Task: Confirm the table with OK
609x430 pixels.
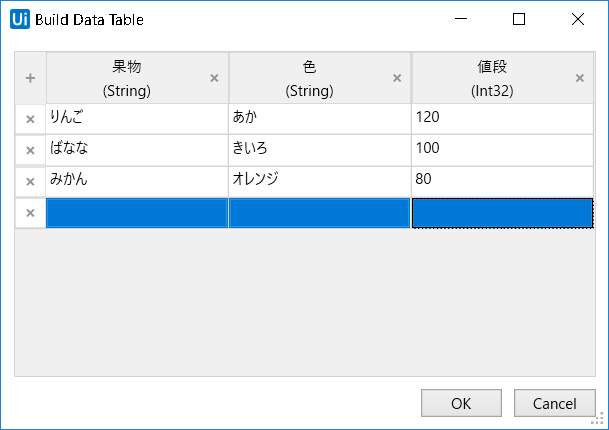Action: [461, 403]
